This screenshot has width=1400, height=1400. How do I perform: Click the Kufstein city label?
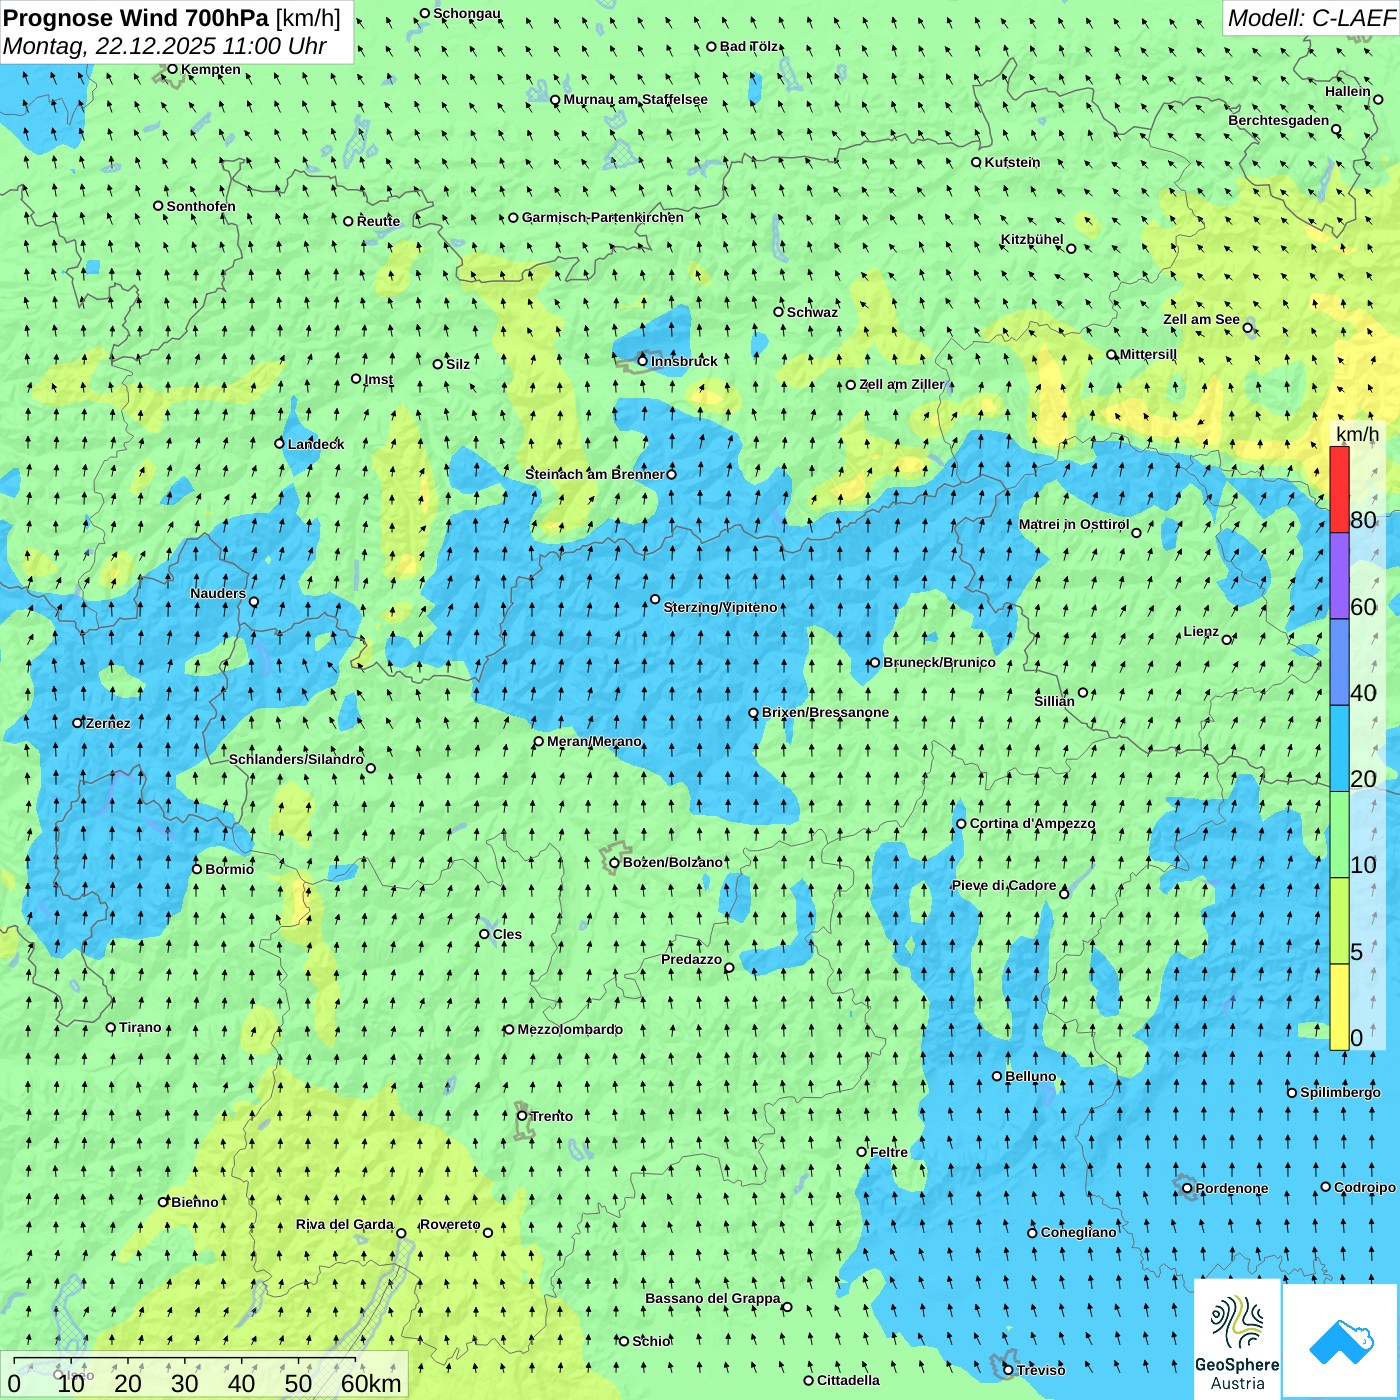click(1012, 162)
